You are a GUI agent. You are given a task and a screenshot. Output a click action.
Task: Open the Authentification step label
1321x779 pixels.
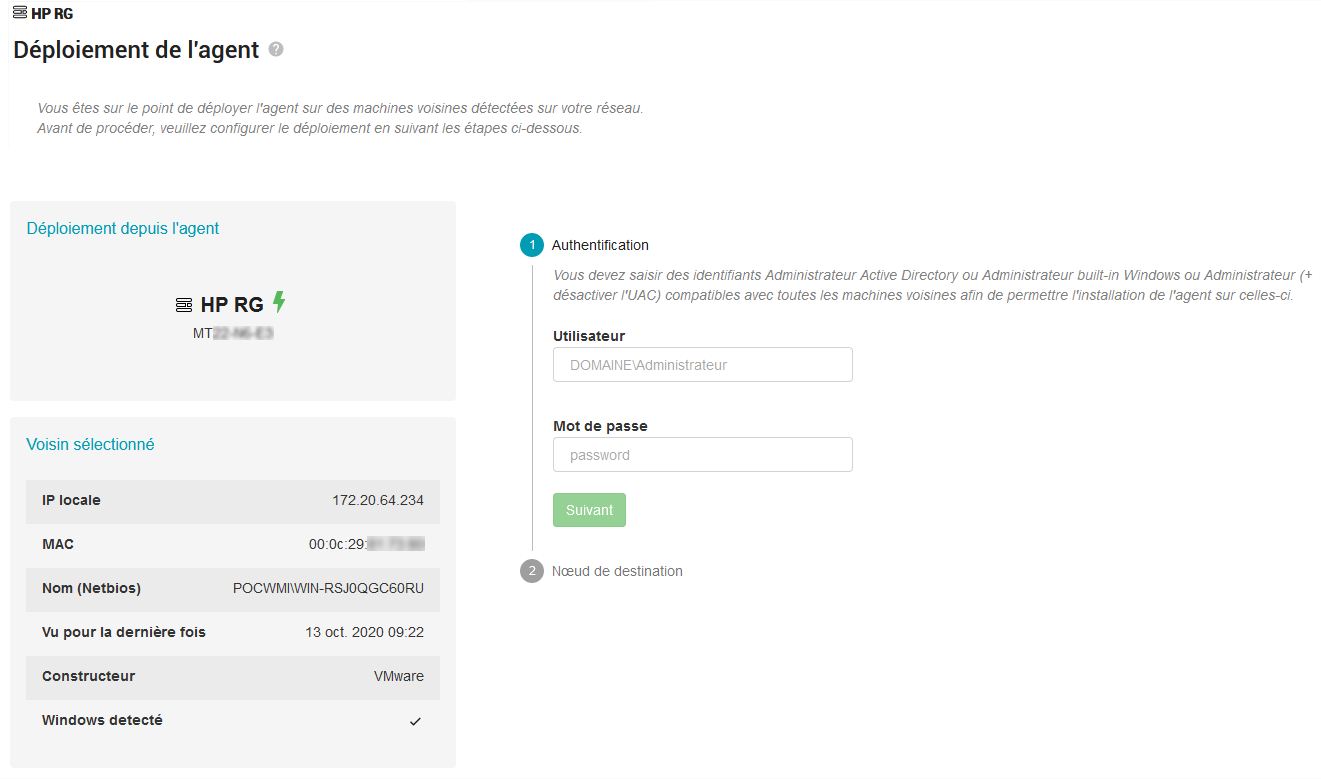pyautogui.click(x=600, y=245)
